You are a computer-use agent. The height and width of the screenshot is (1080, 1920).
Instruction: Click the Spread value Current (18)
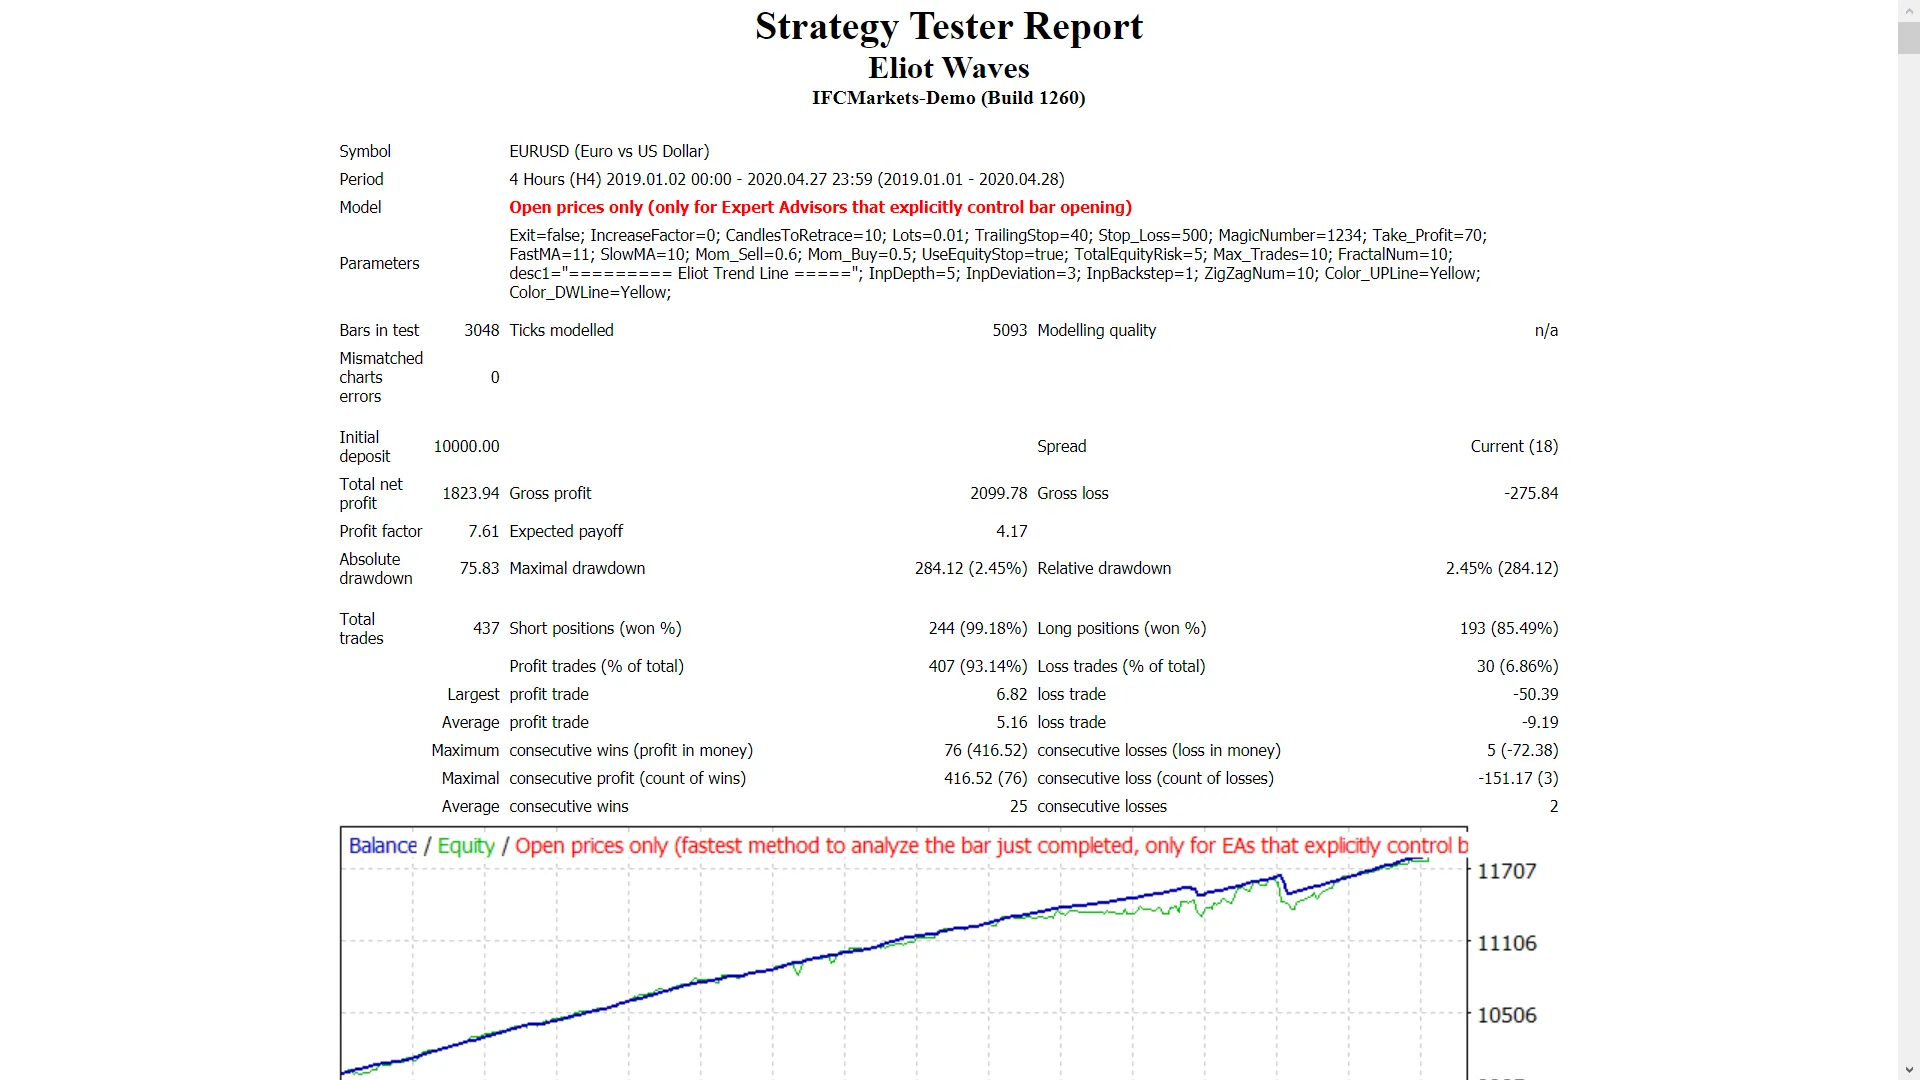pyautogui.click(x=1513, y=446)
